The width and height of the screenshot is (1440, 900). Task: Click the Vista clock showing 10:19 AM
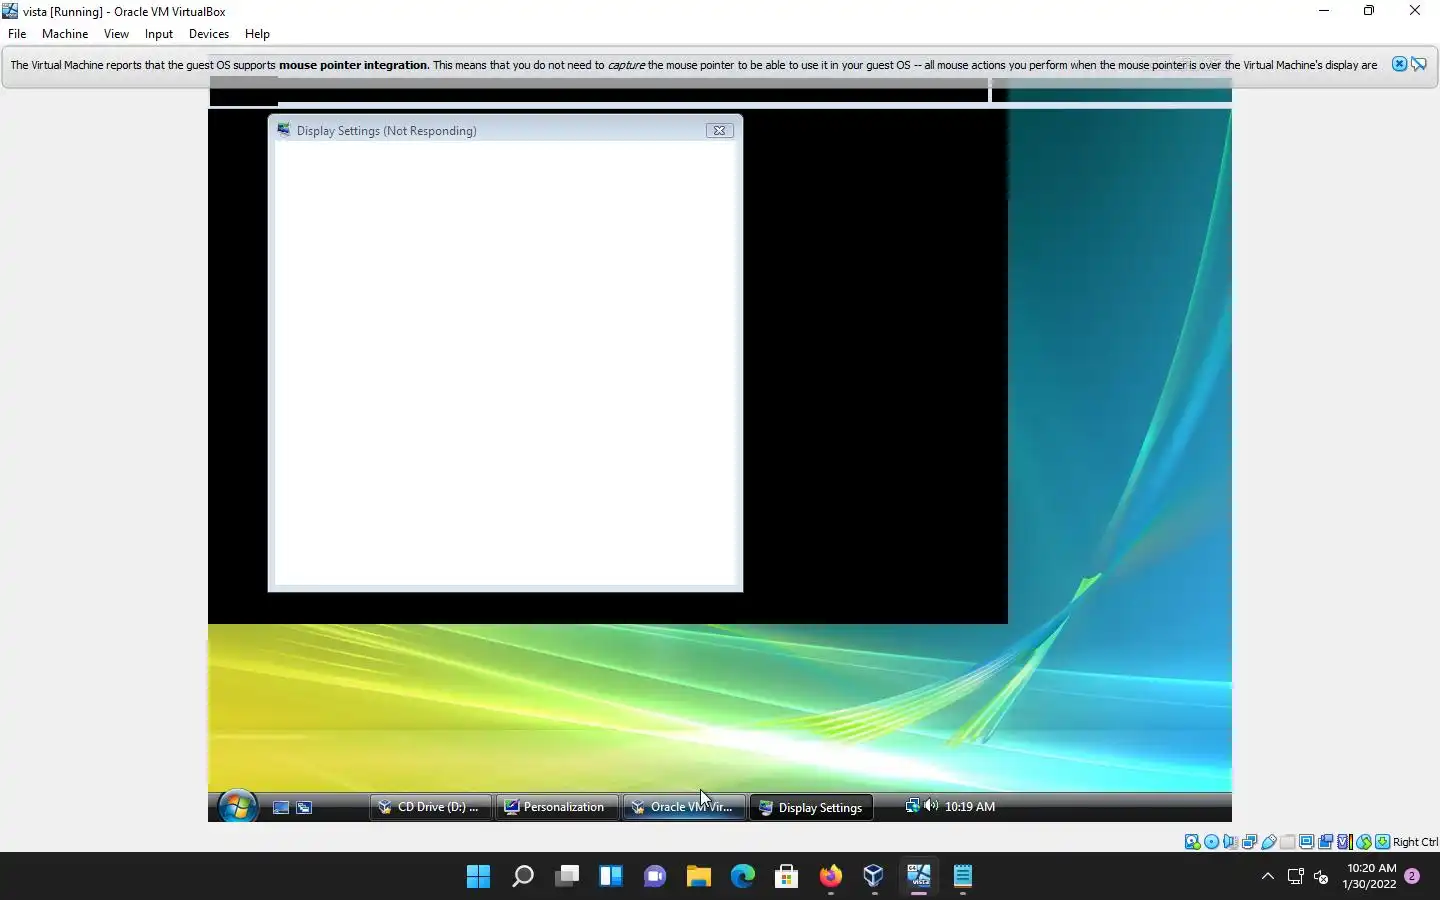pos(970,807)
